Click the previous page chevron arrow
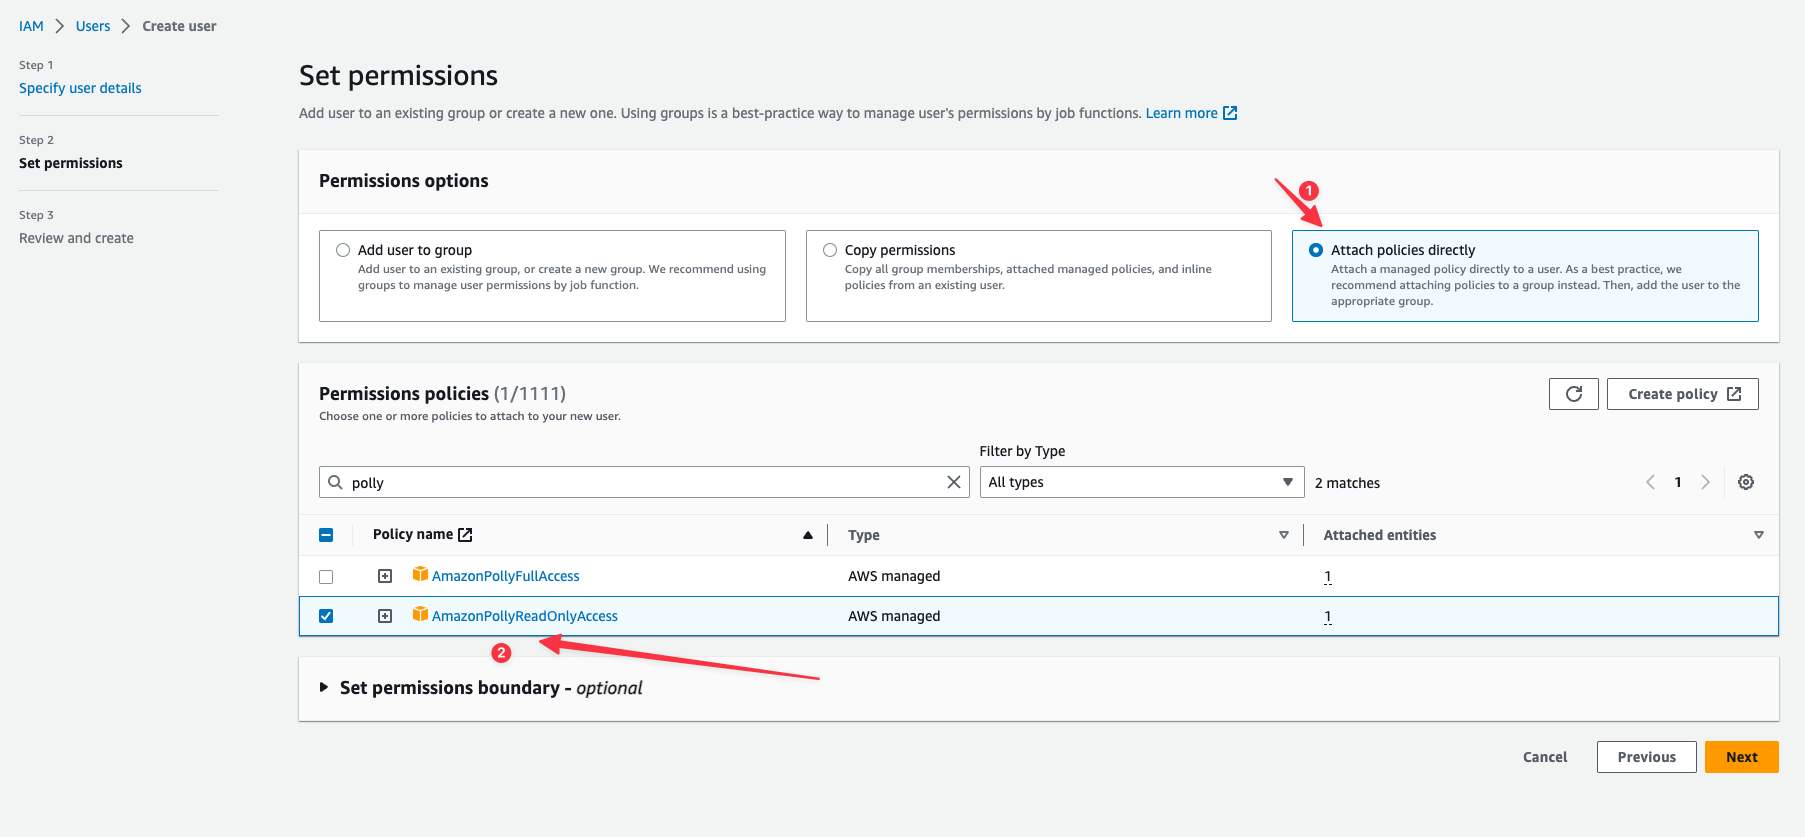The width and height of the screenshot is (1805, 837). pos(1650,482)
